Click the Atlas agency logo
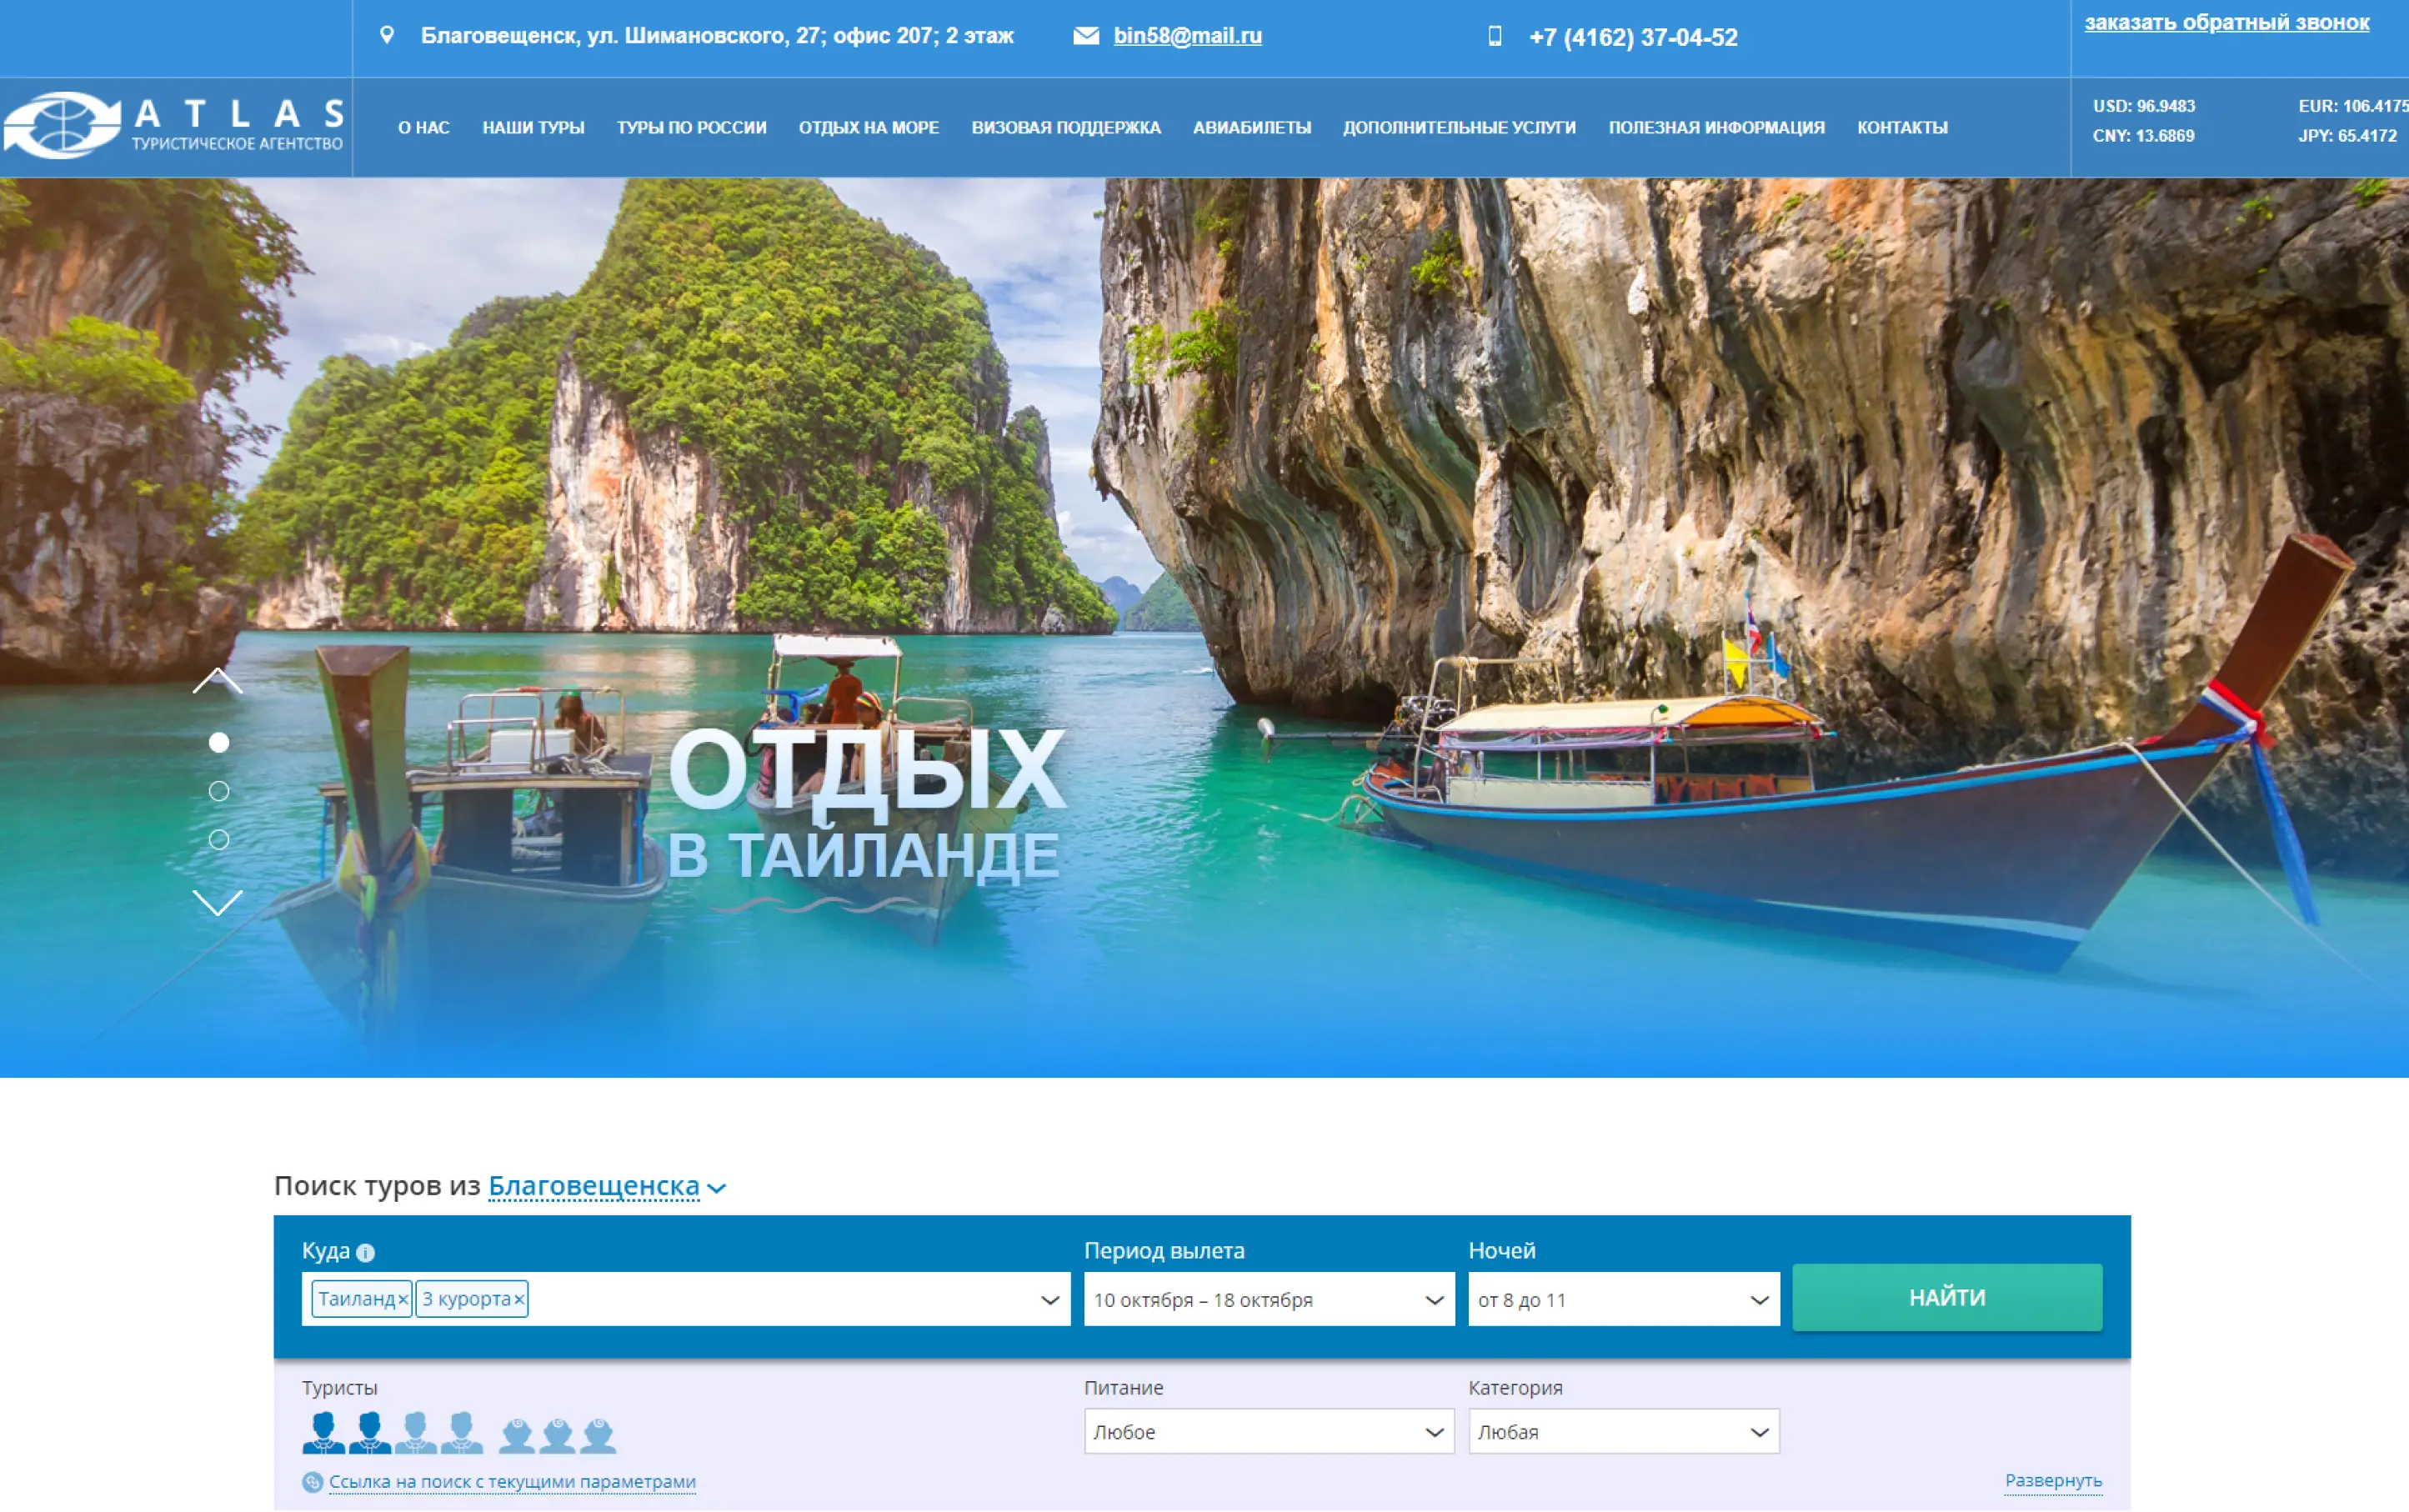The height and width of the screenshot is (1512, 2409). 175,126
